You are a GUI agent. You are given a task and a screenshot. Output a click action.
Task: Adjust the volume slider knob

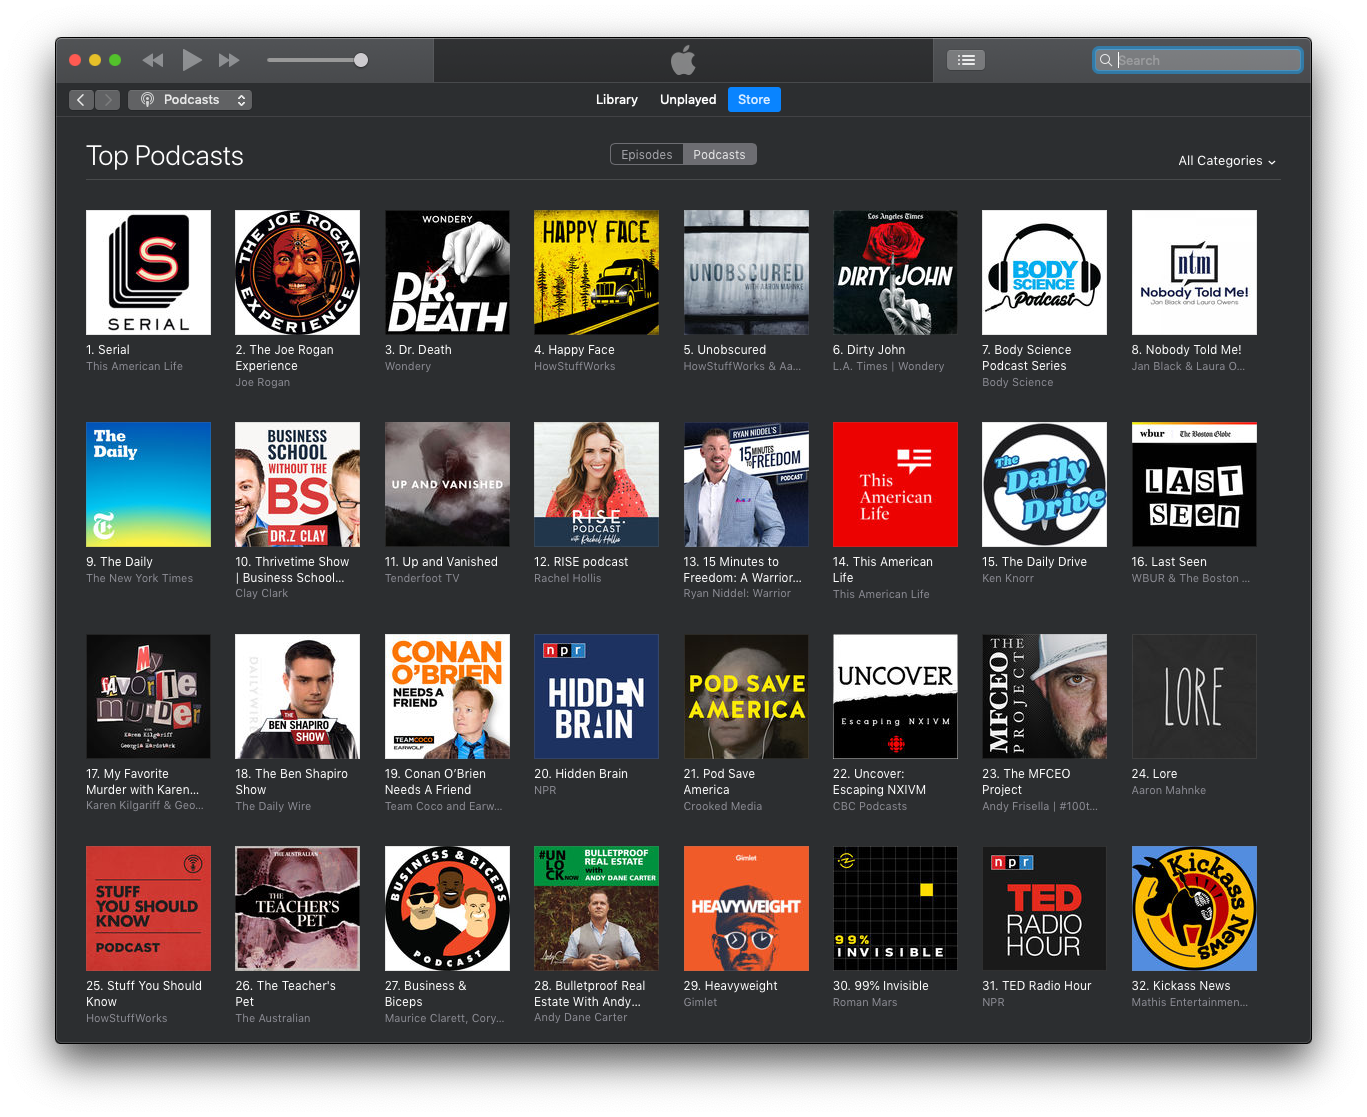pos(361,60)
